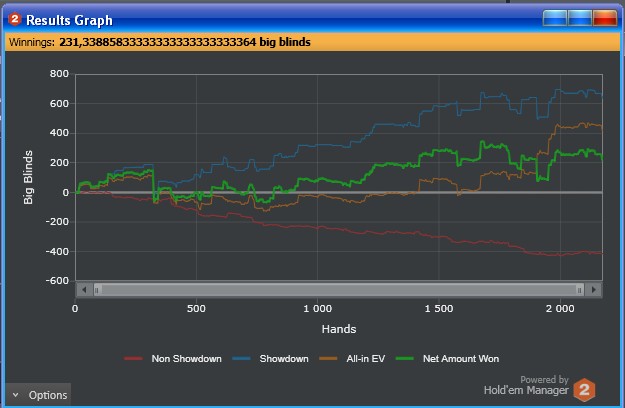This screenshot has height=408, width=625.
Task: Click the left grip handle of range scrollbar
Action: coord(97,290)
